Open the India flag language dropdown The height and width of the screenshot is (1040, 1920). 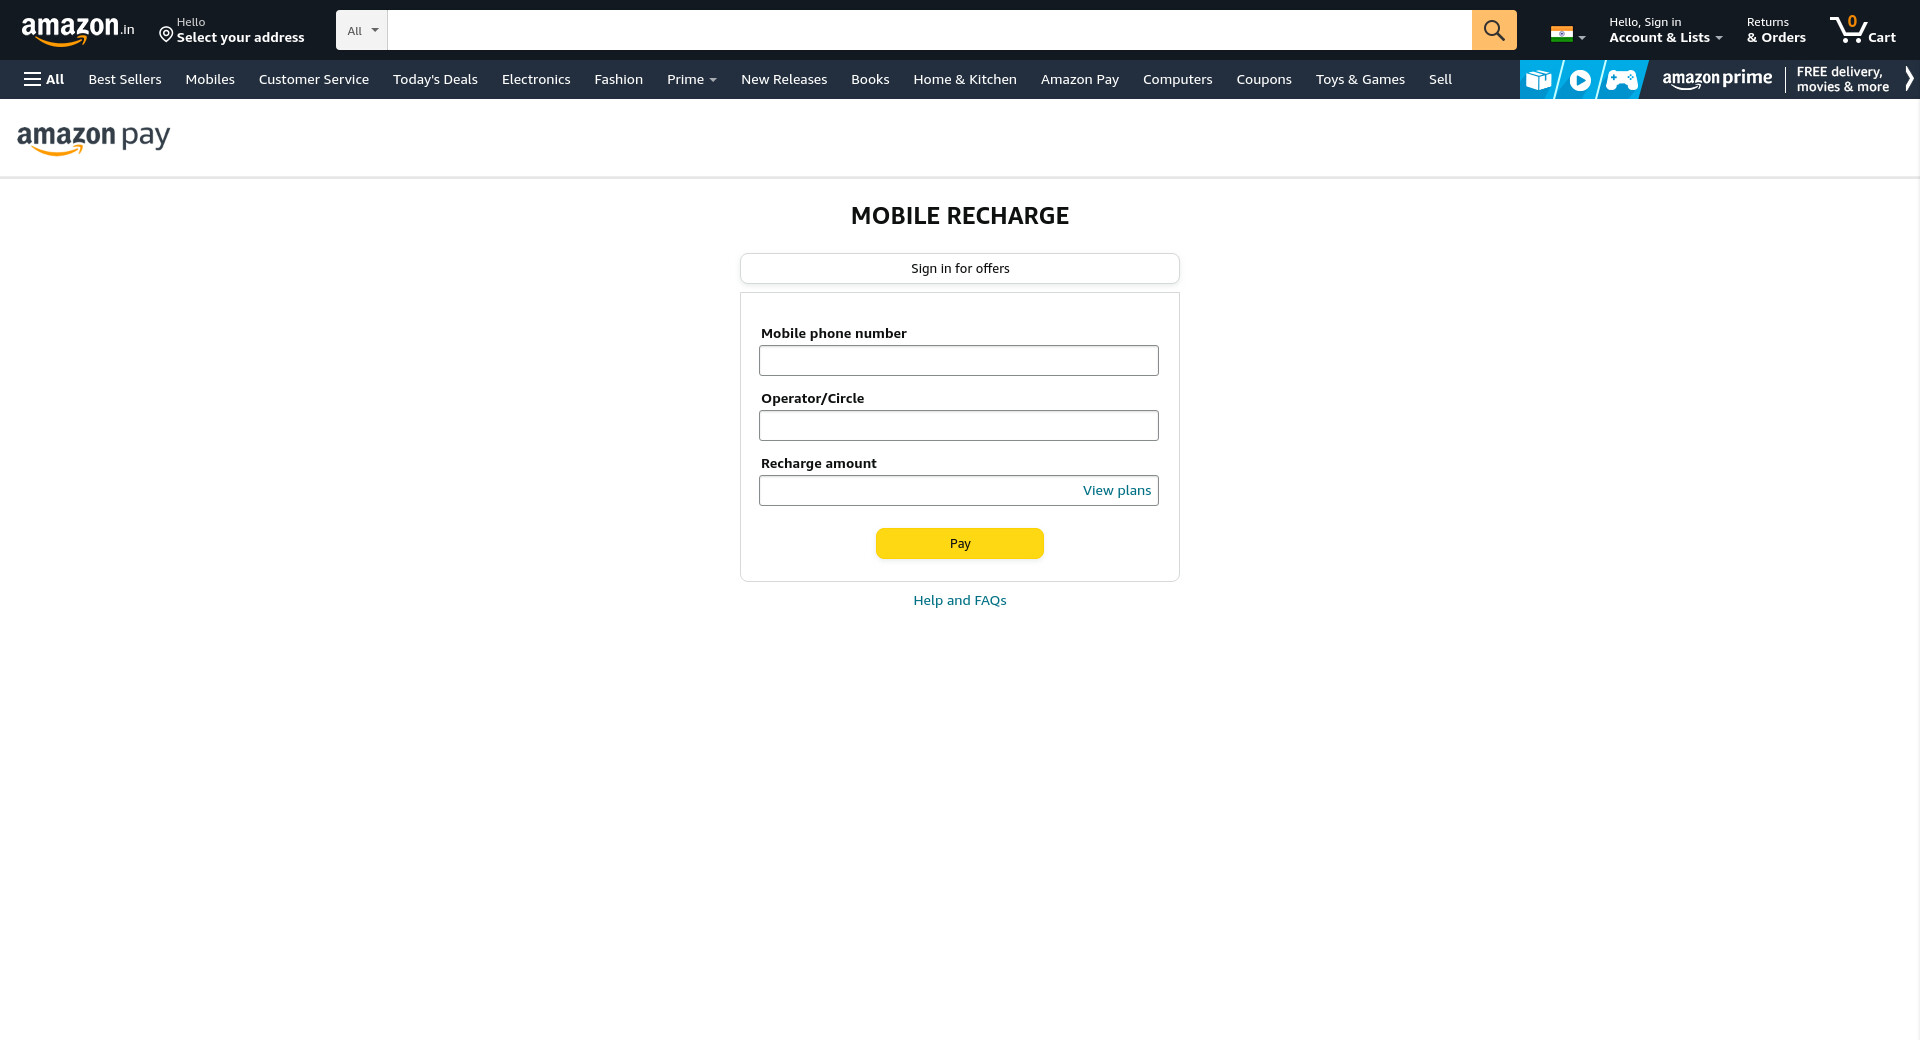pyautogui.click(x=1567, y=35)
